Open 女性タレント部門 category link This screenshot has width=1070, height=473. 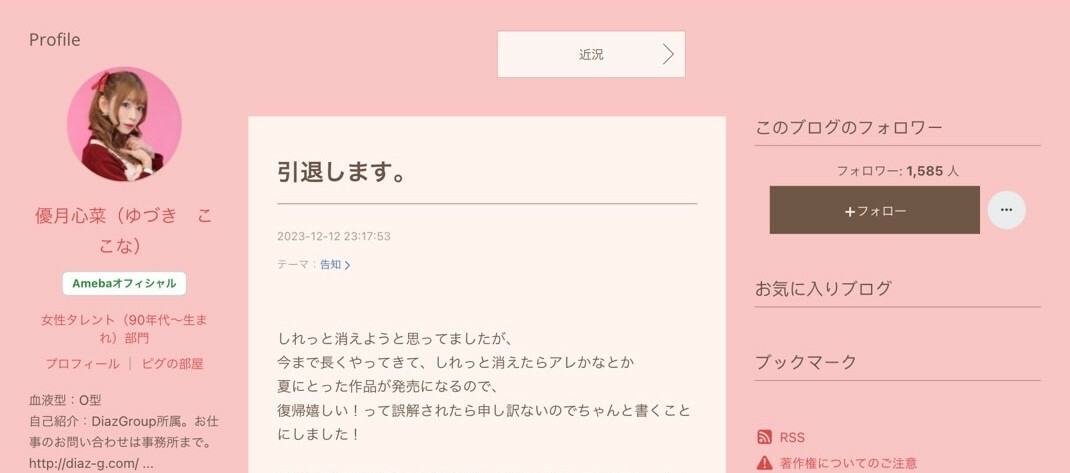[x=124, y=329]
